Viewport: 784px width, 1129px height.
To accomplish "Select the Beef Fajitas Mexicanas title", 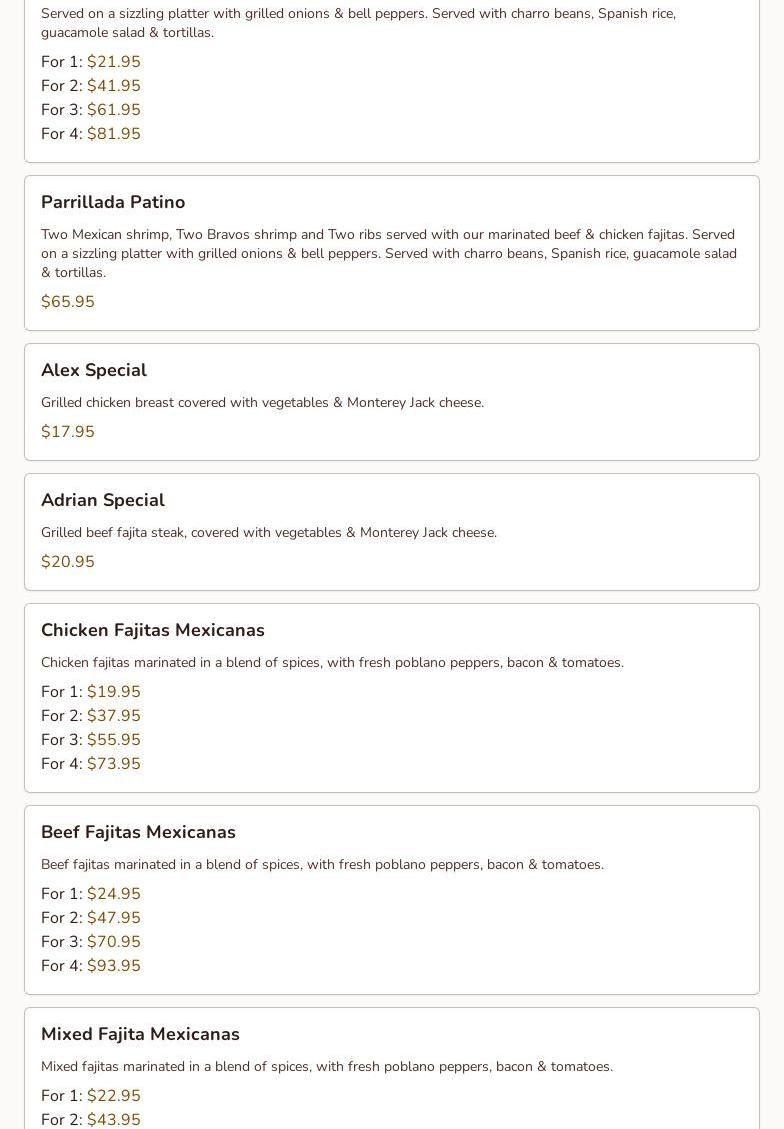I will [138, 832].
